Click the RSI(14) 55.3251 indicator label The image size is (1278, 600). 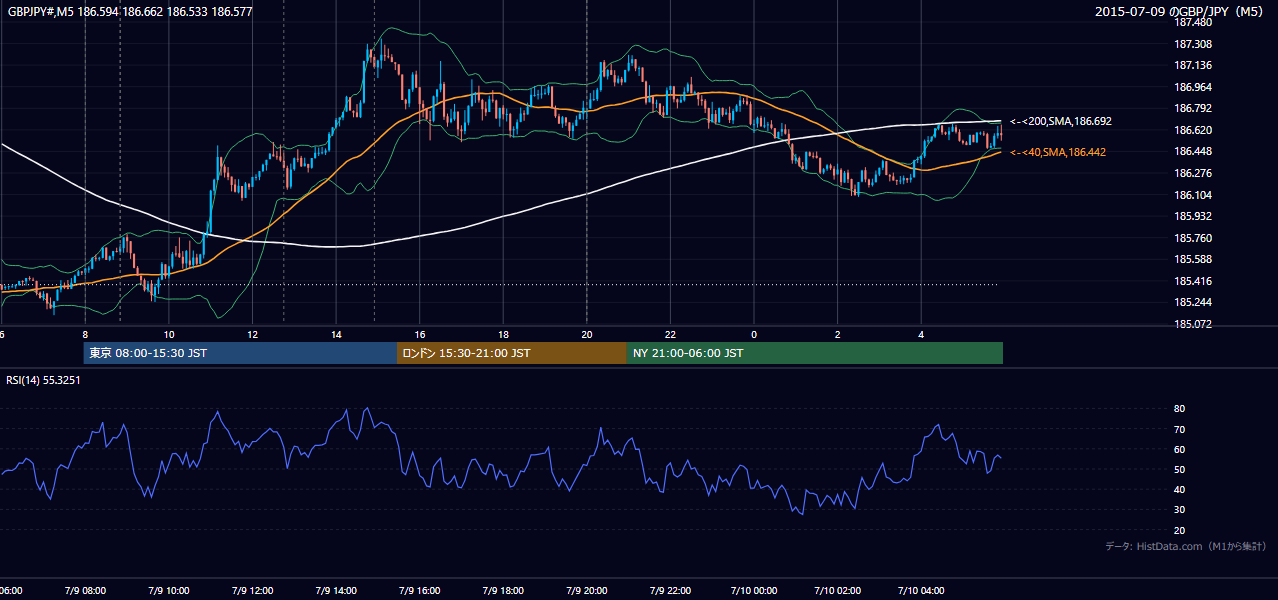point(43,380)
